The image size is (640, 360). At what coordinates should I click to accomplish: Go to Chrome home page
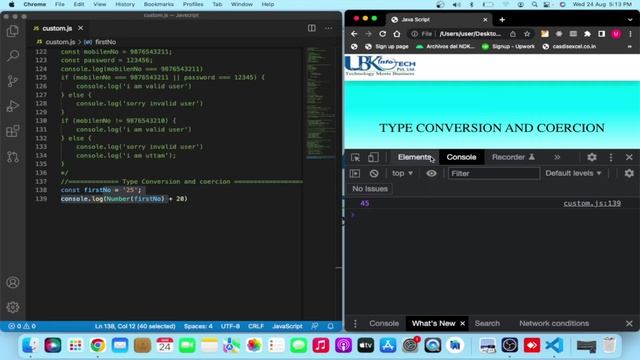tap(397, 34)
